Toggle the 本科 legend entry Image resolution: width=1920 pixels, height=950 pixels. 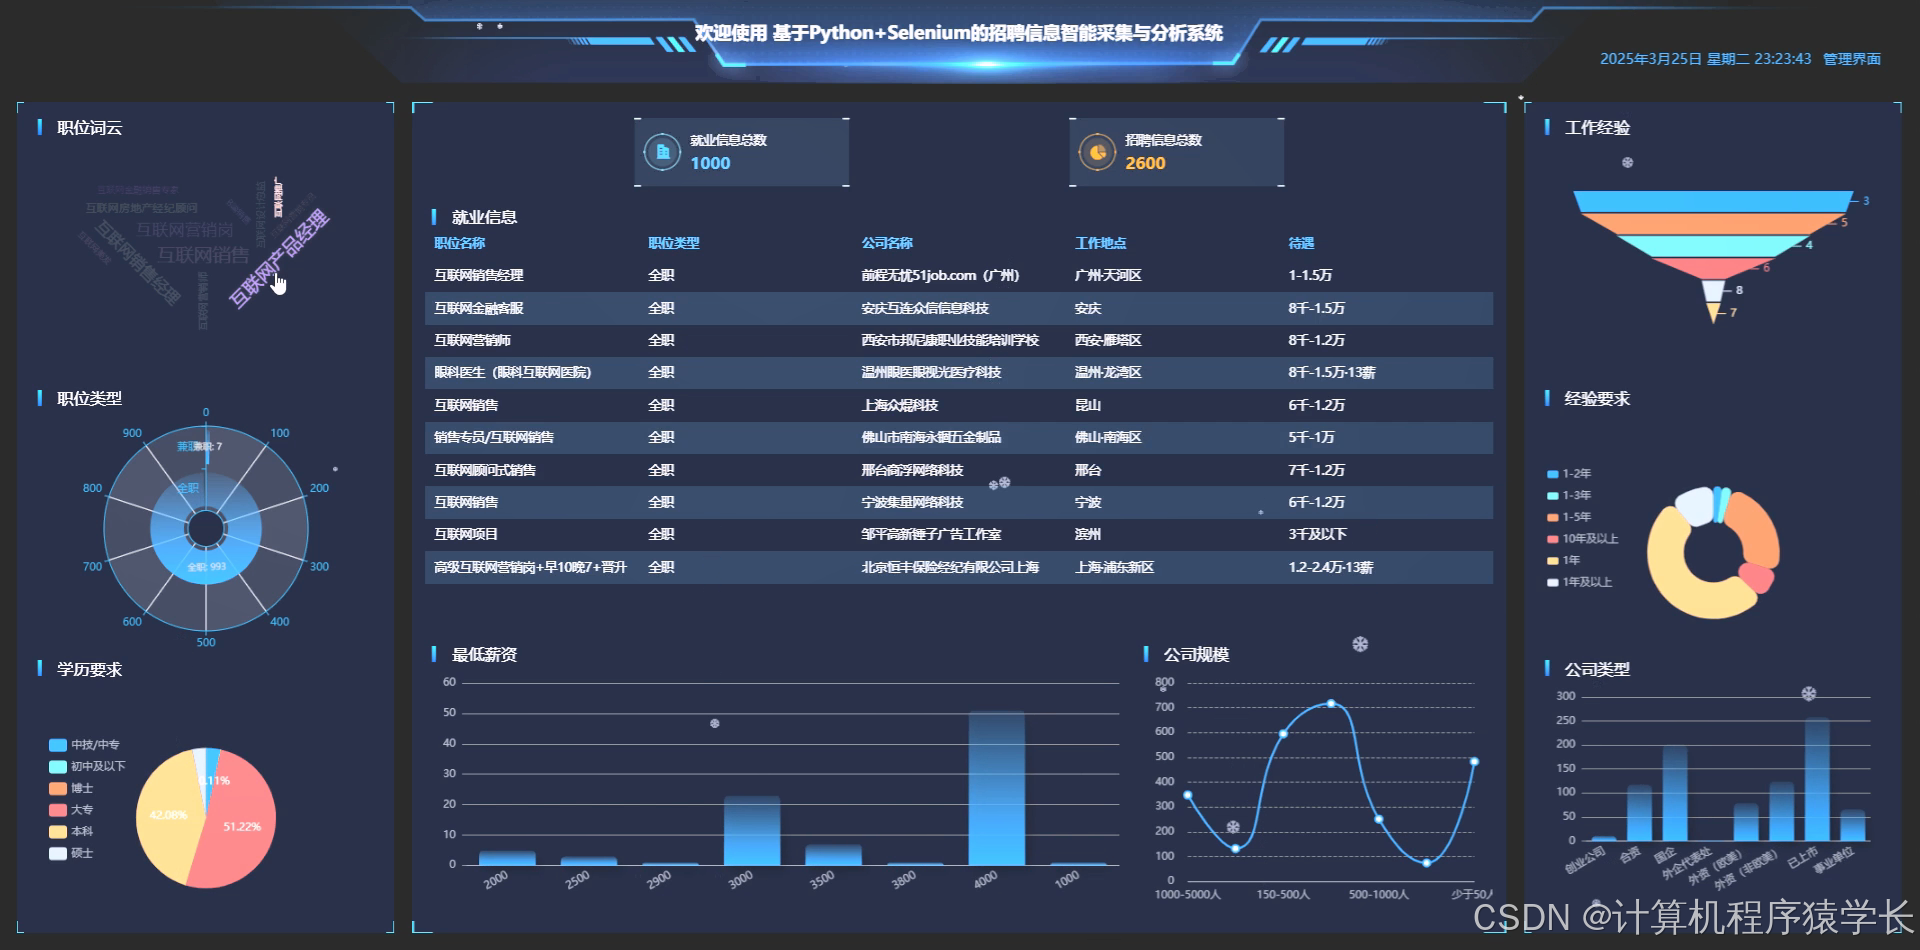tap(71, 831)
